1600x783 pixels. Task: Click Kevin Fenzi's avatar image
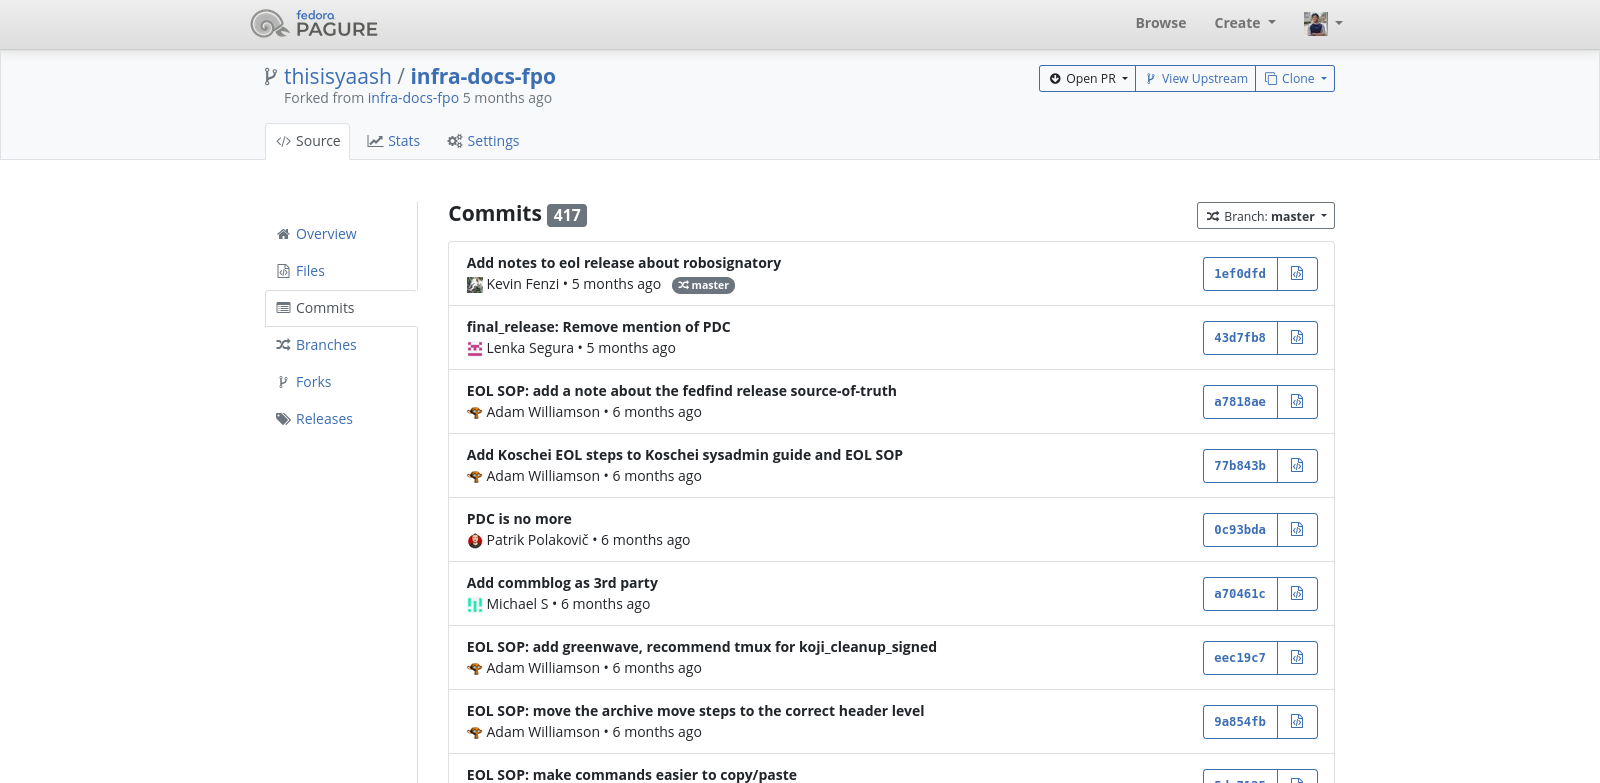(475, 285)
